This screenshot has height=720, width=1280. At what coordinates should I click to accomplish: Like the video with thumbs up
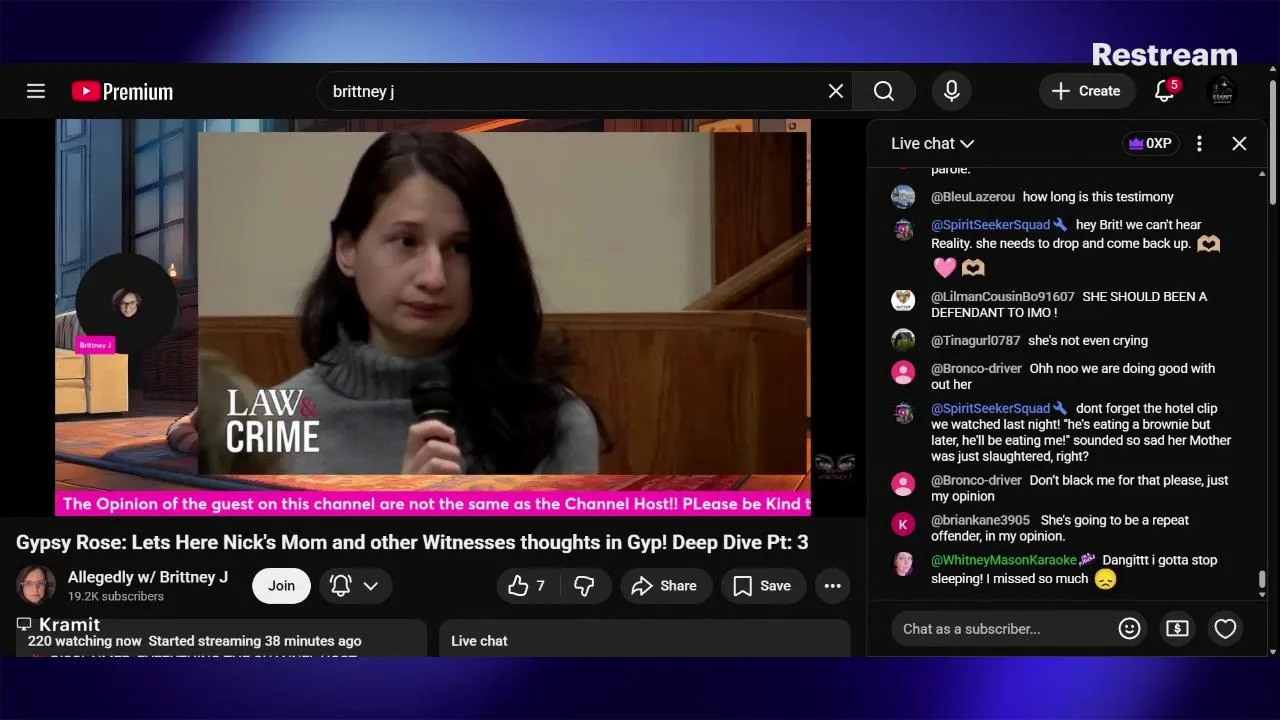coord(528,586)
